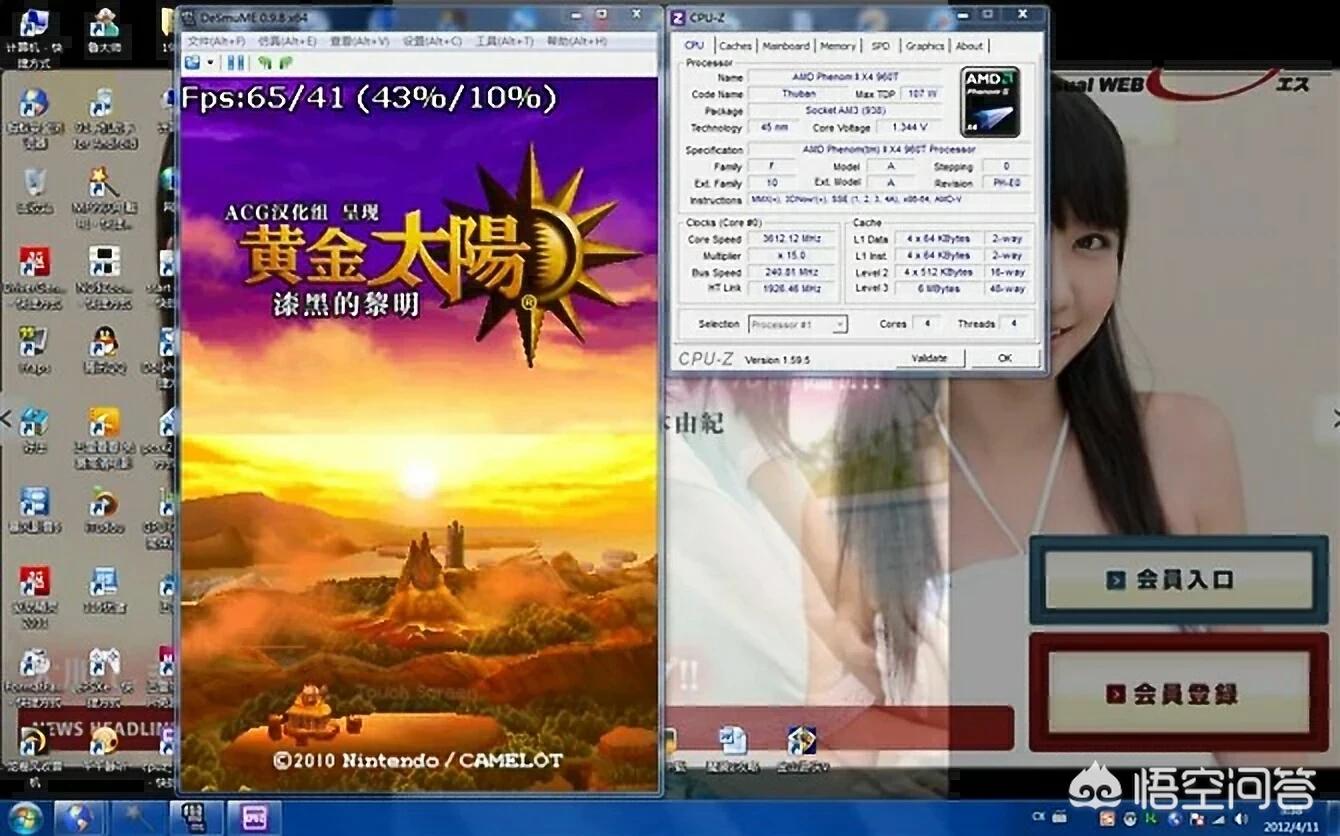
Task: Click the 会員登録 button on the wallpaper page
Action: pos(1179,693)
